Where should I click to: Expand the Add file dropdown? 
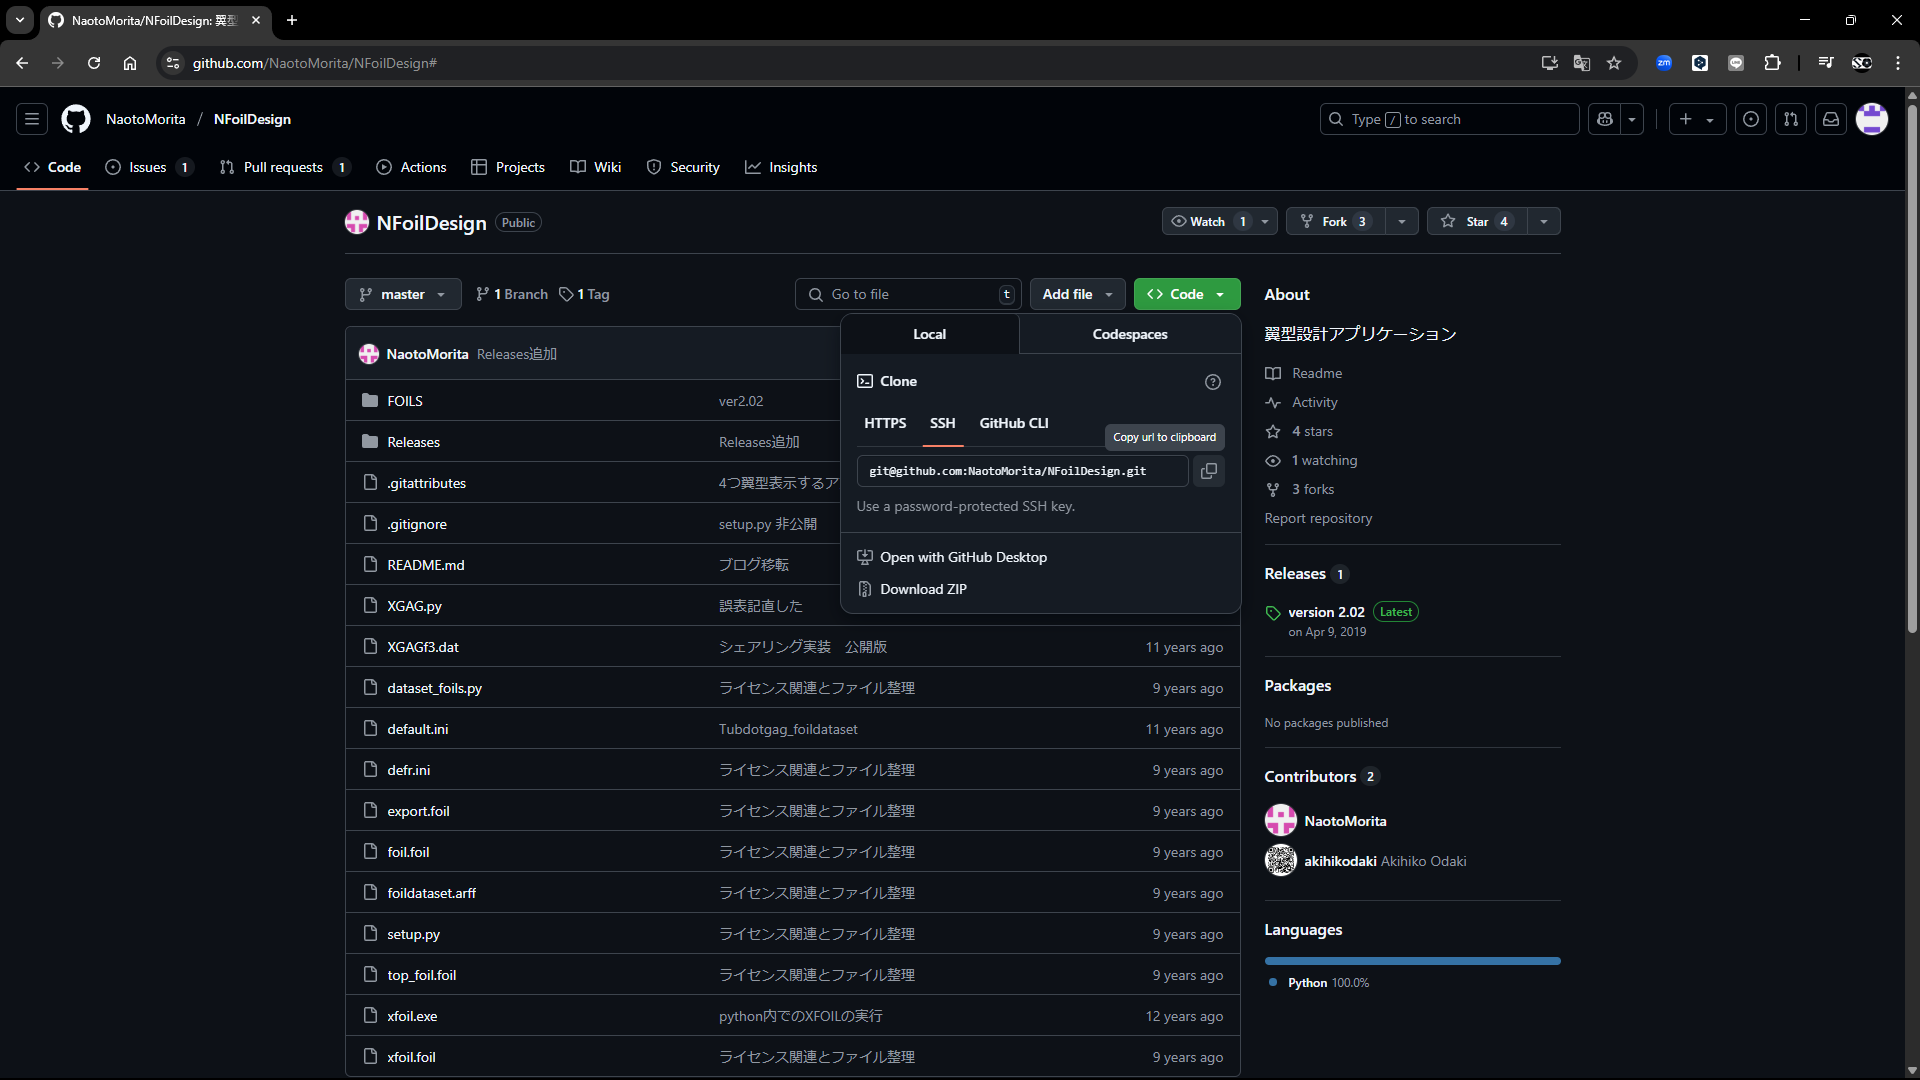tap(1077, 294)
